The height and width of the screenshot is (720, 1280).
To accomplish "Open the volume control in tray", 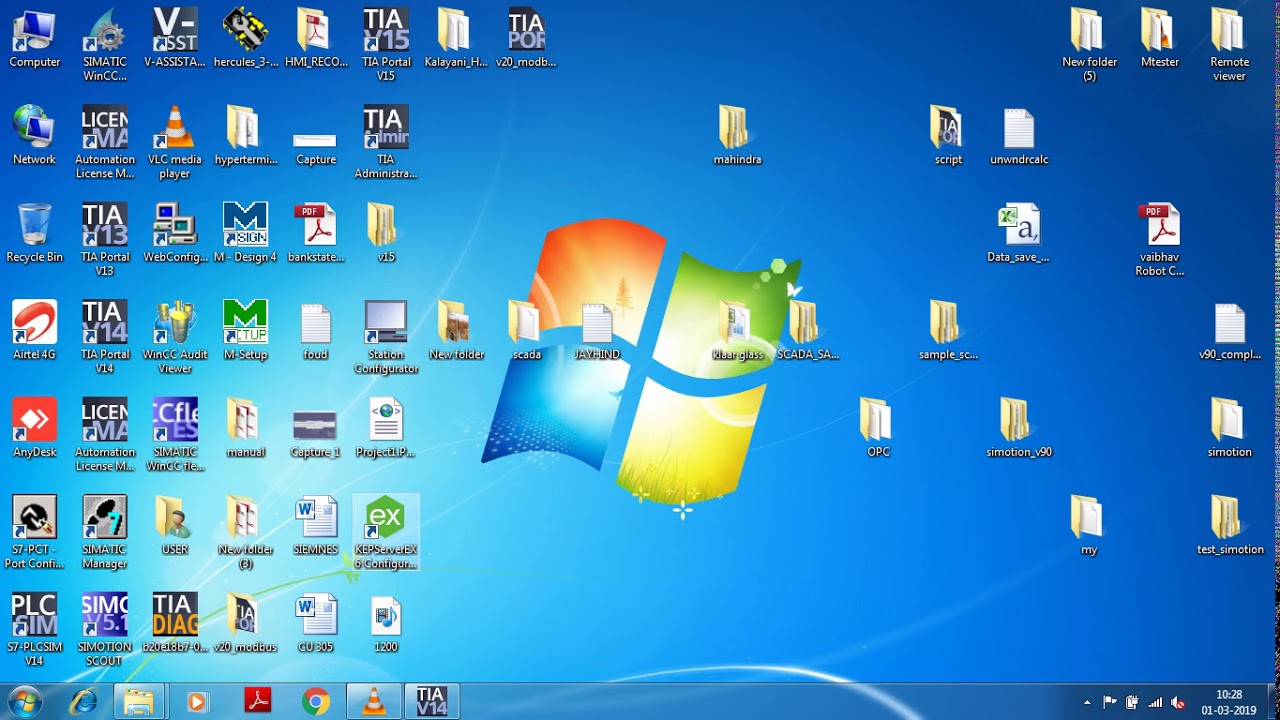I will [1178, 702].
